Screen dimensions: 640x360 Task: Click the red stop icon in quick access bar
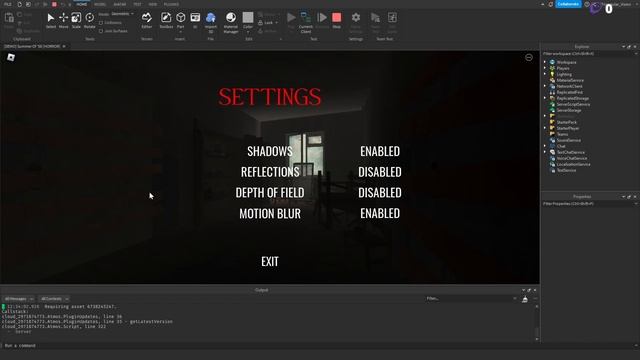tap(54, 4)
